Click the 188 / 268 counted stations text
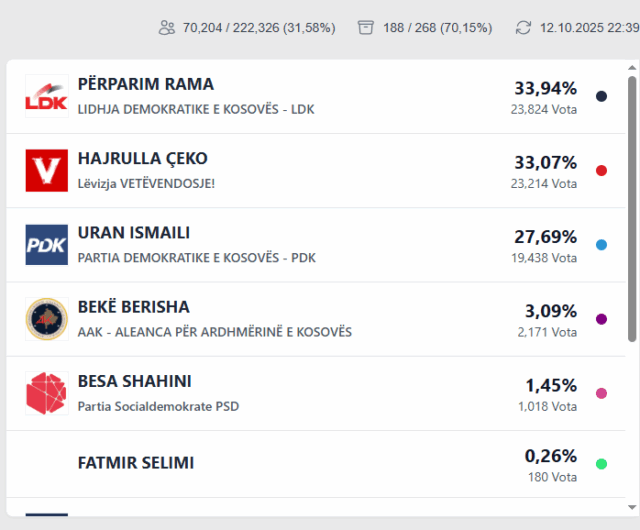The width and height of the screenshot is (640, 530). click(x=437, y=28)
